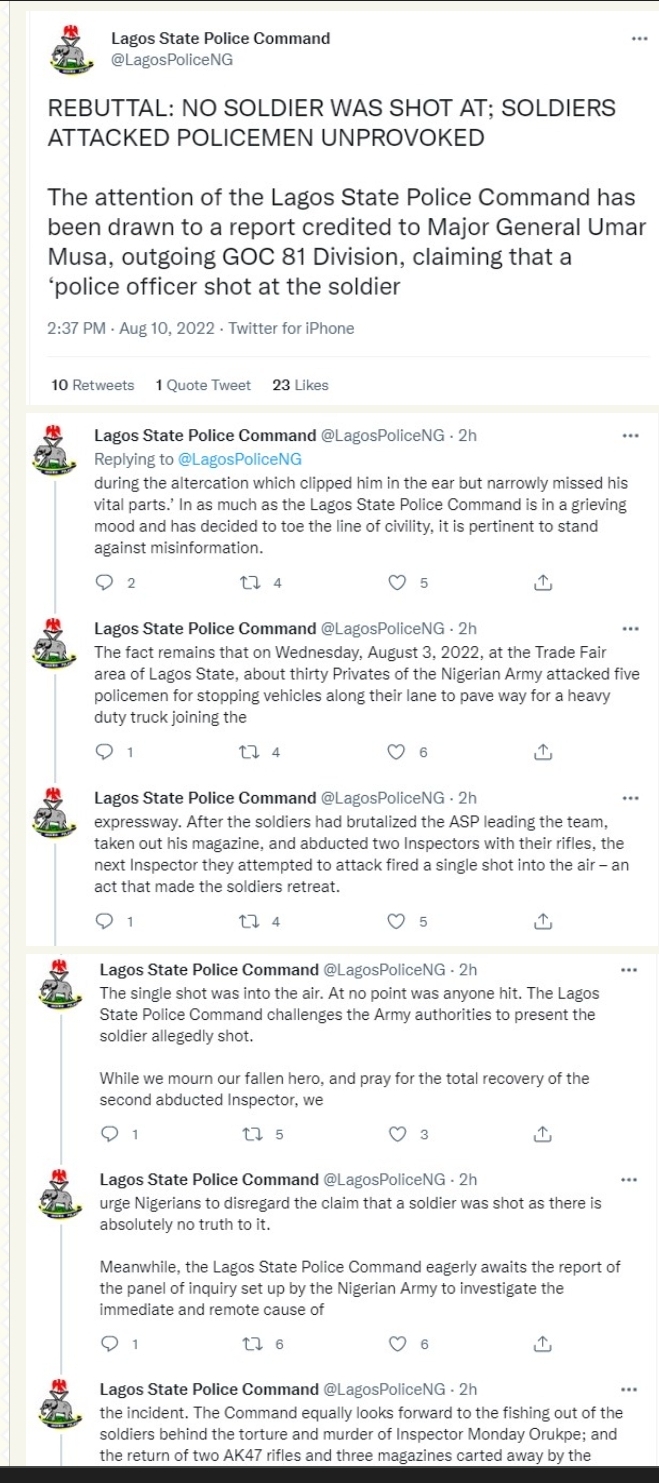Open more options on the 'urge Nigerians' tweet
Viewport: 659px width, 1483px height.
[630, 1179]
